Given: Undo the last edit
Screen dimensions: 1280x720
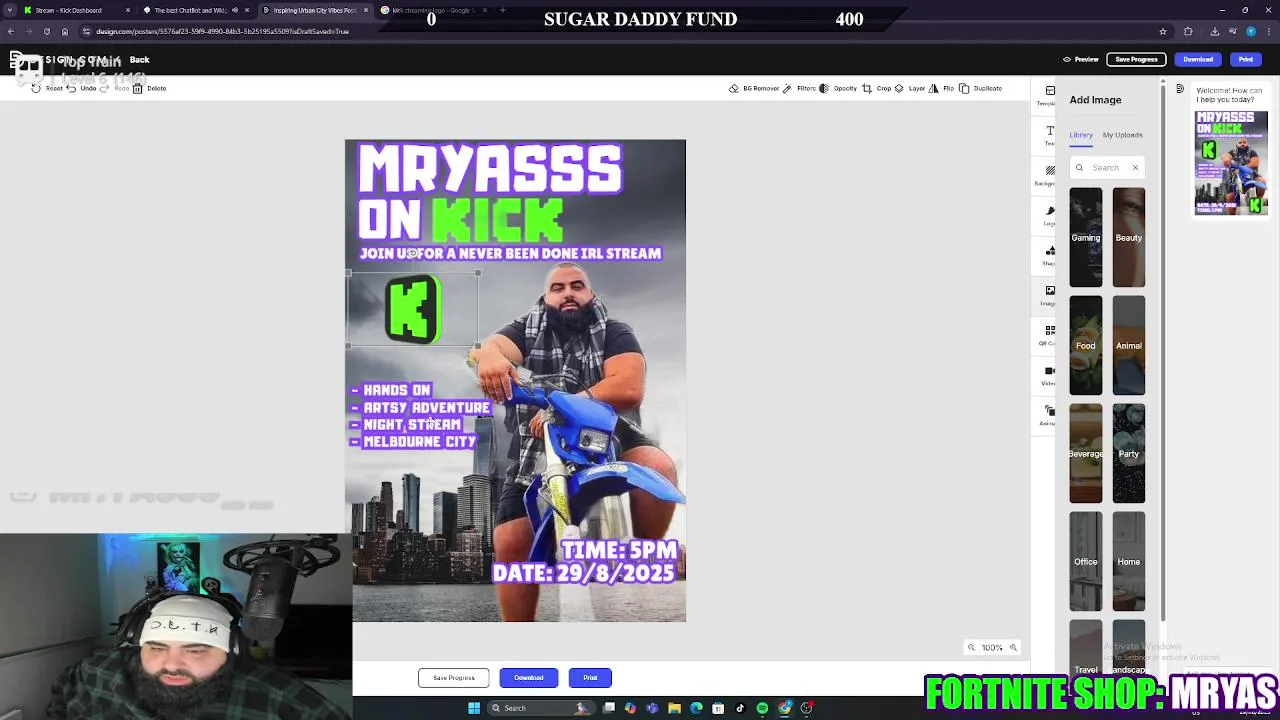Looking at the screenshot, I should tap(81, 88).
